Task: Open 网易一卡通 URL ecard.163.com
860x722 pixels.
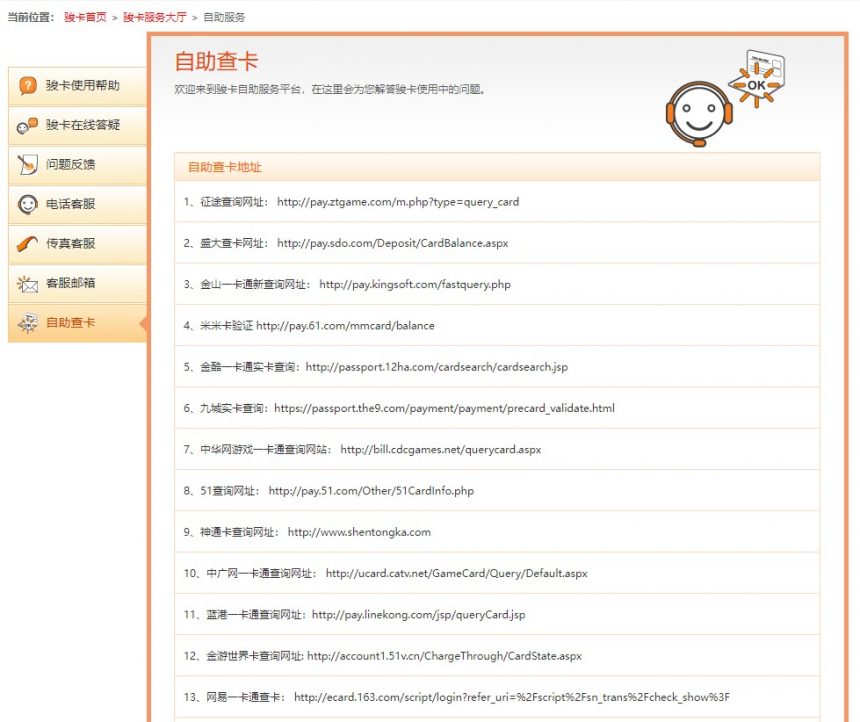Action: pos(512,697)
